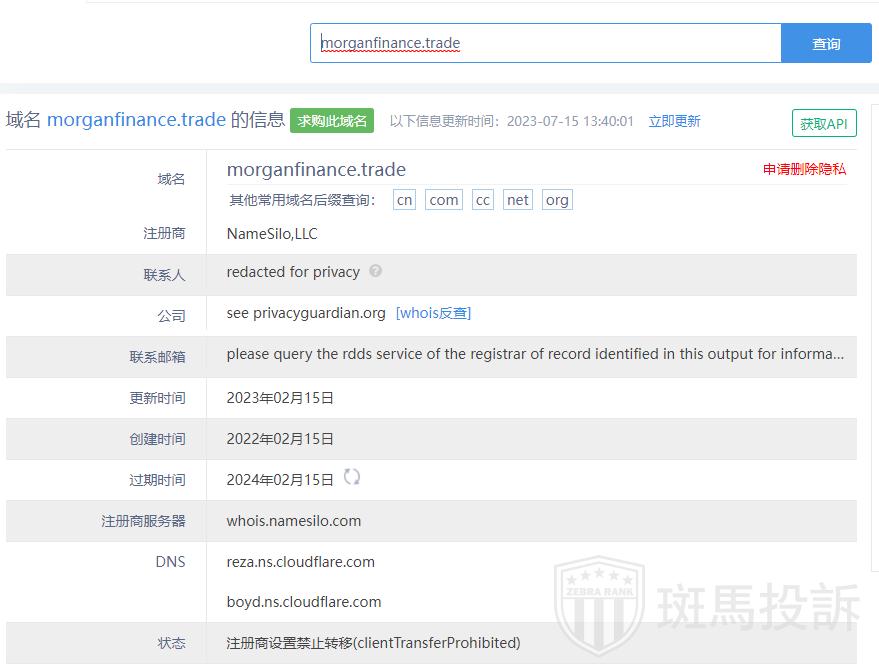Select the org suffix query box
Screen dimensions: 879x669
(557, 200)
